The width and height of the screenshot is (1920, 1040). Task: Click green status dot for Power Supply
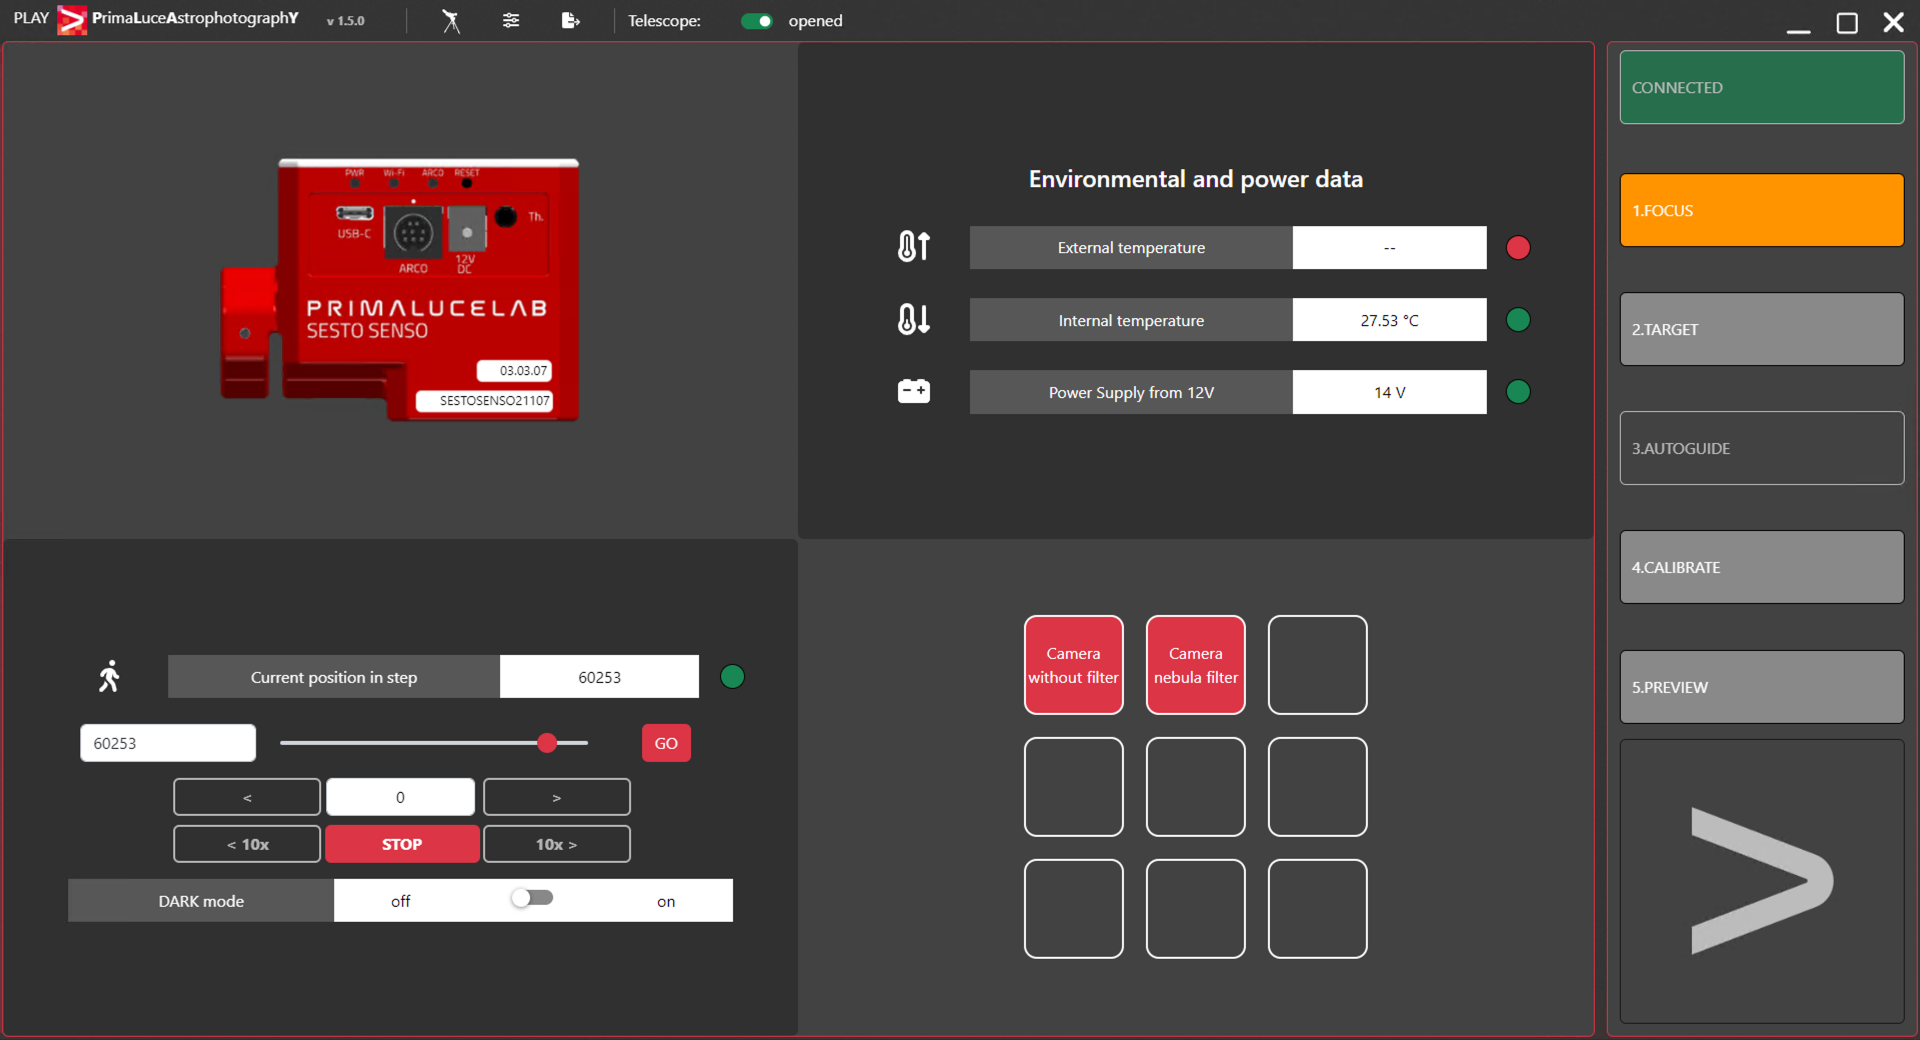pos(1518,392)
